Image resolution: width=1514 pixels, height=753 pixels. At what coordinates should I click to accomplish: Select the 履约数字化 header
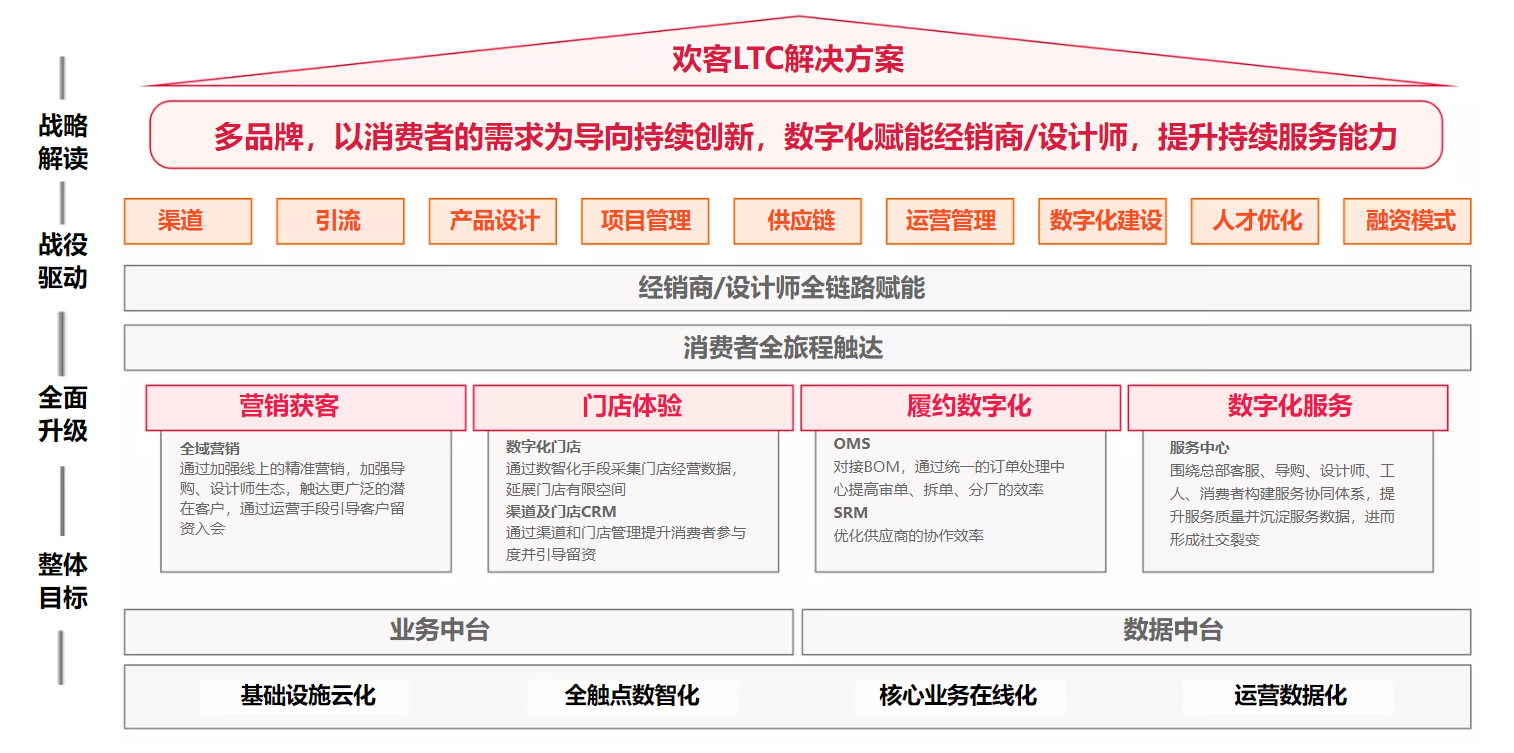[x=960, y=407]
